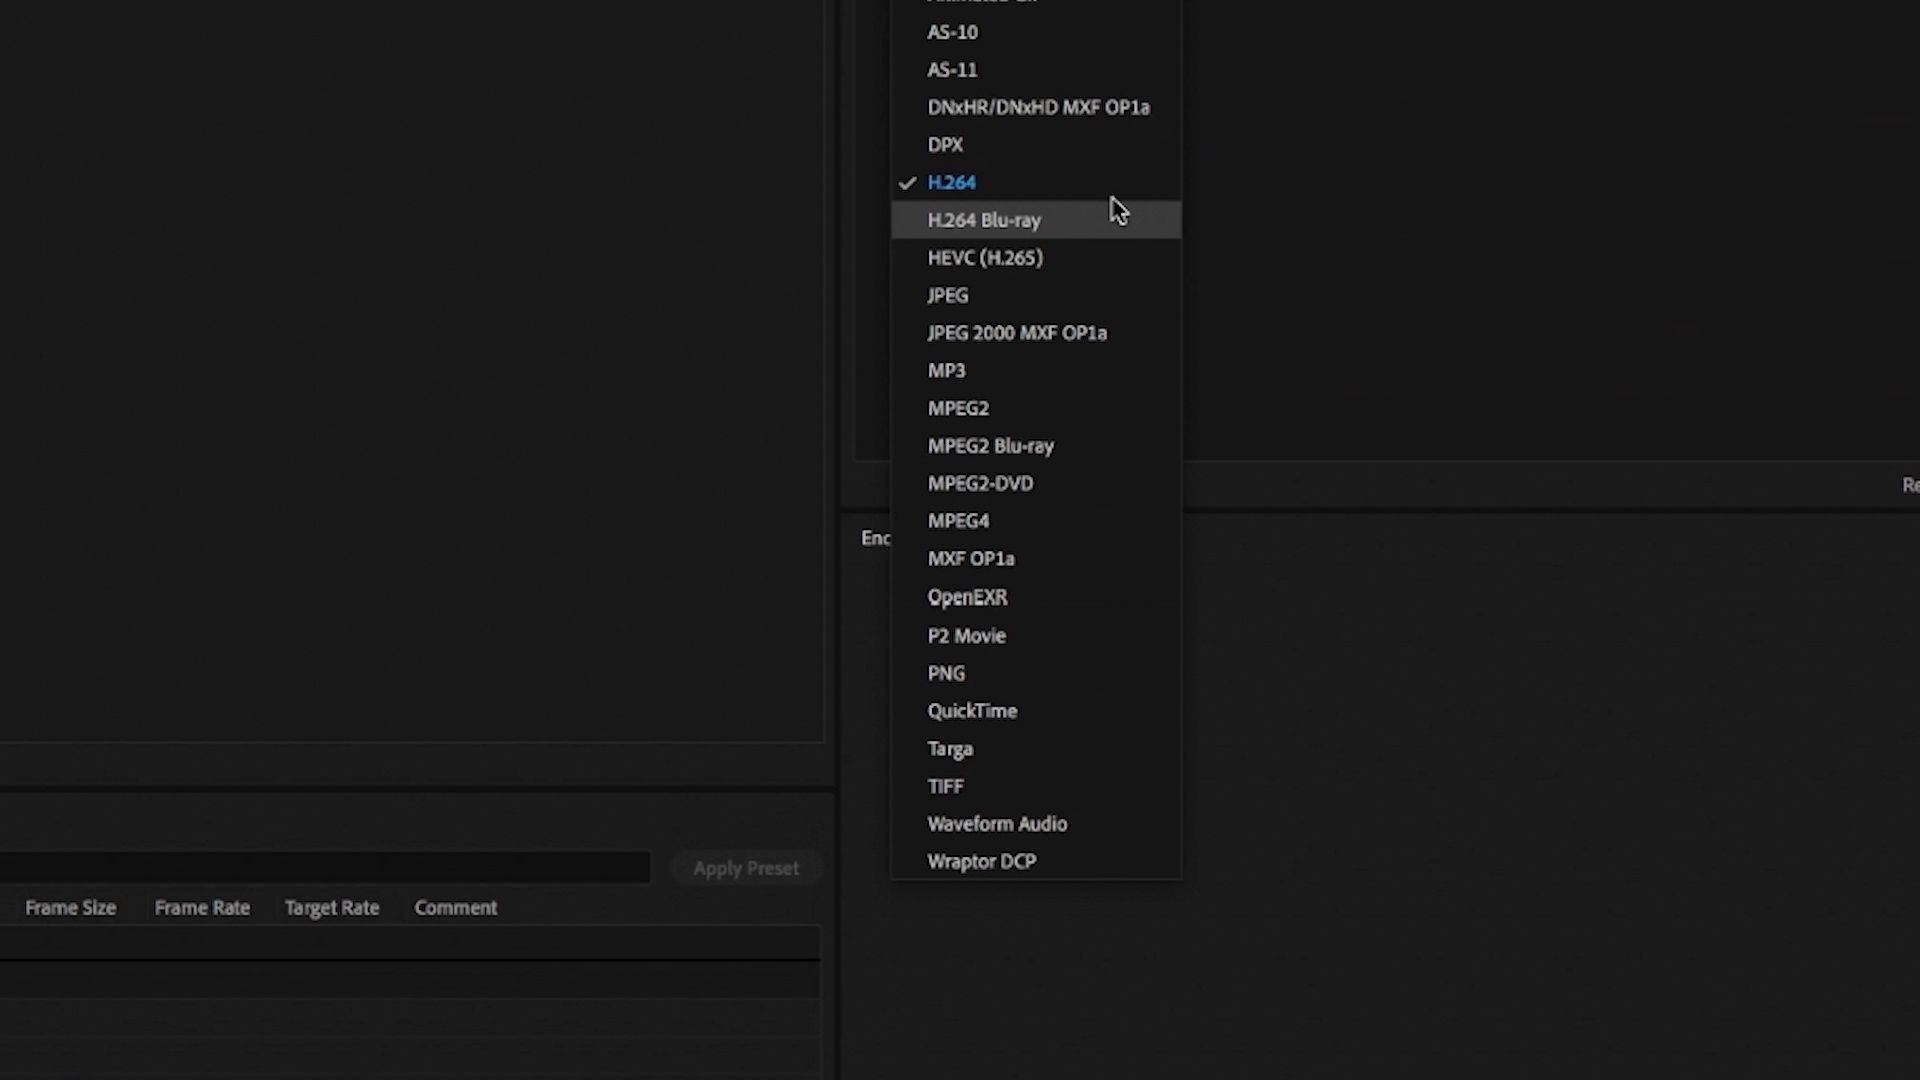The width and height of the screenshot is (1920, 1080).
Task: Choose the AS-11 format option
Action: (x=1036, y=70)
